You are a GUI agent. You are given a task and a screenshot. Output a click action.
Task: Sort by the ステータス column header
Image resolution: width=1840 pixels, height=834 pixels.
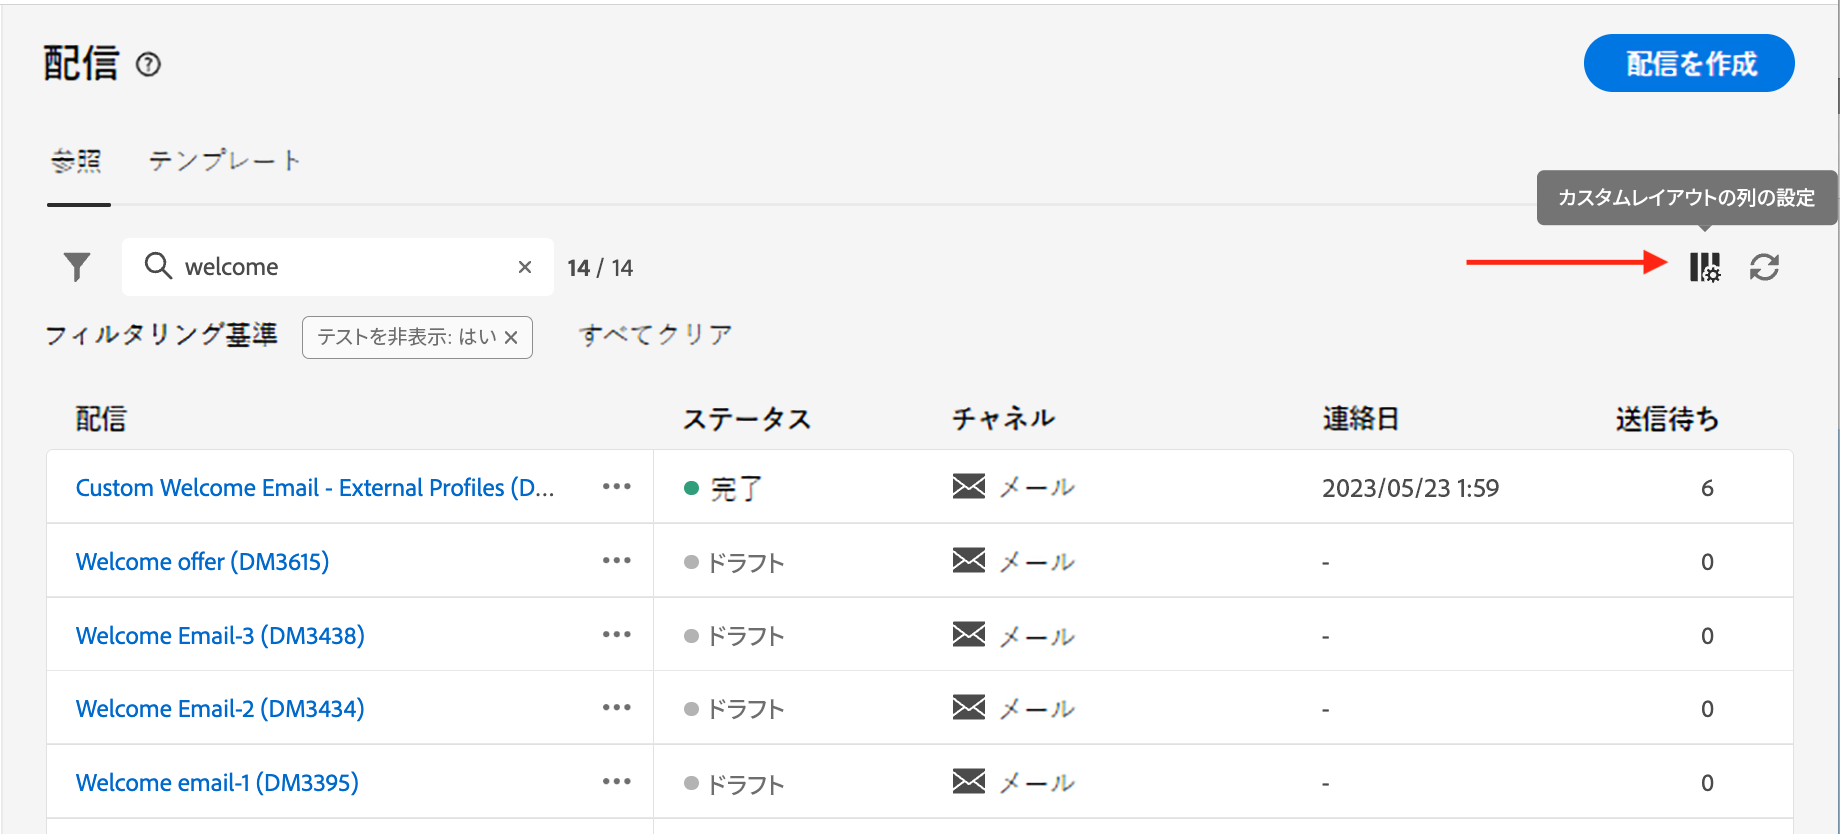(x=746, y=419)
